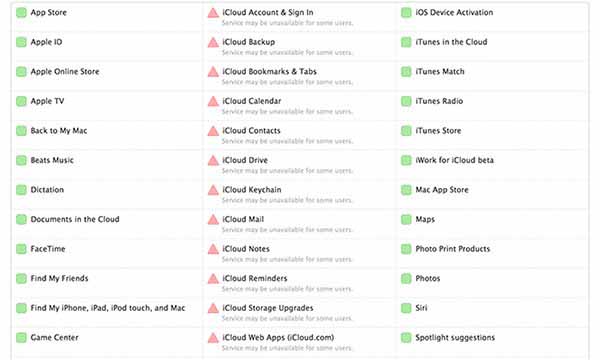The image size is (600, 360).
Task: Open the iCloud Account & Sign In entry
Action: (268, 13)
